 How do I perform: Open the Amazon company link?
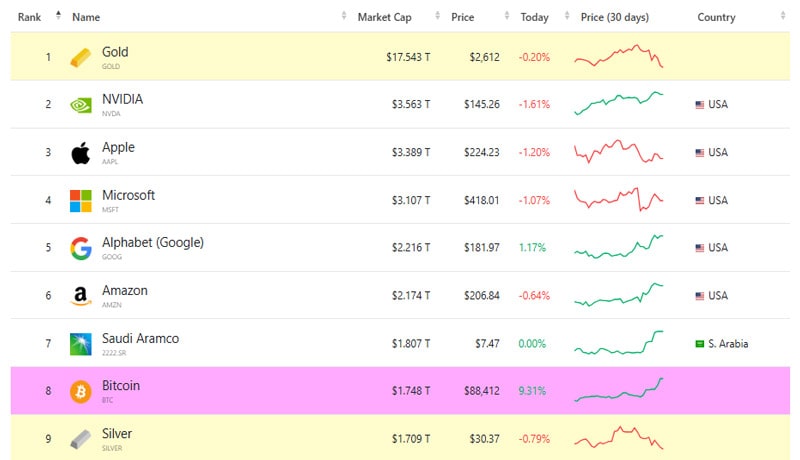coord(124,291)
